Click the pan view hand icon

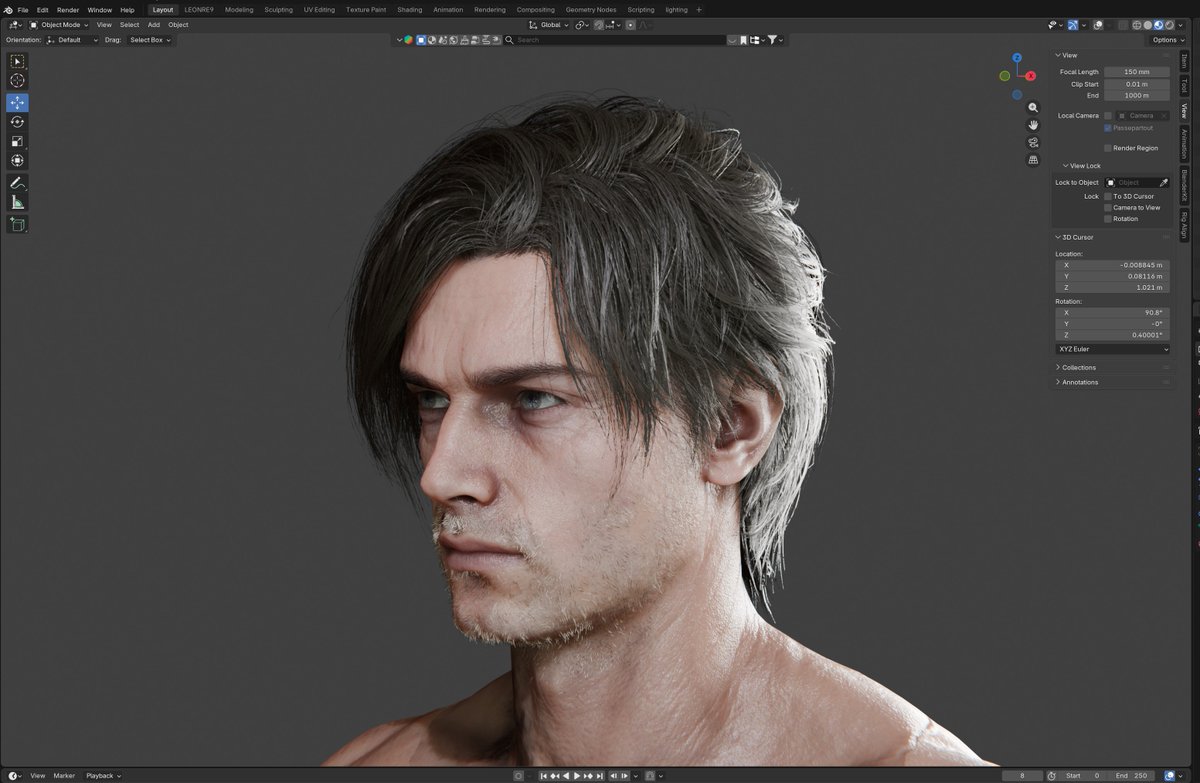click(1033, 125)
